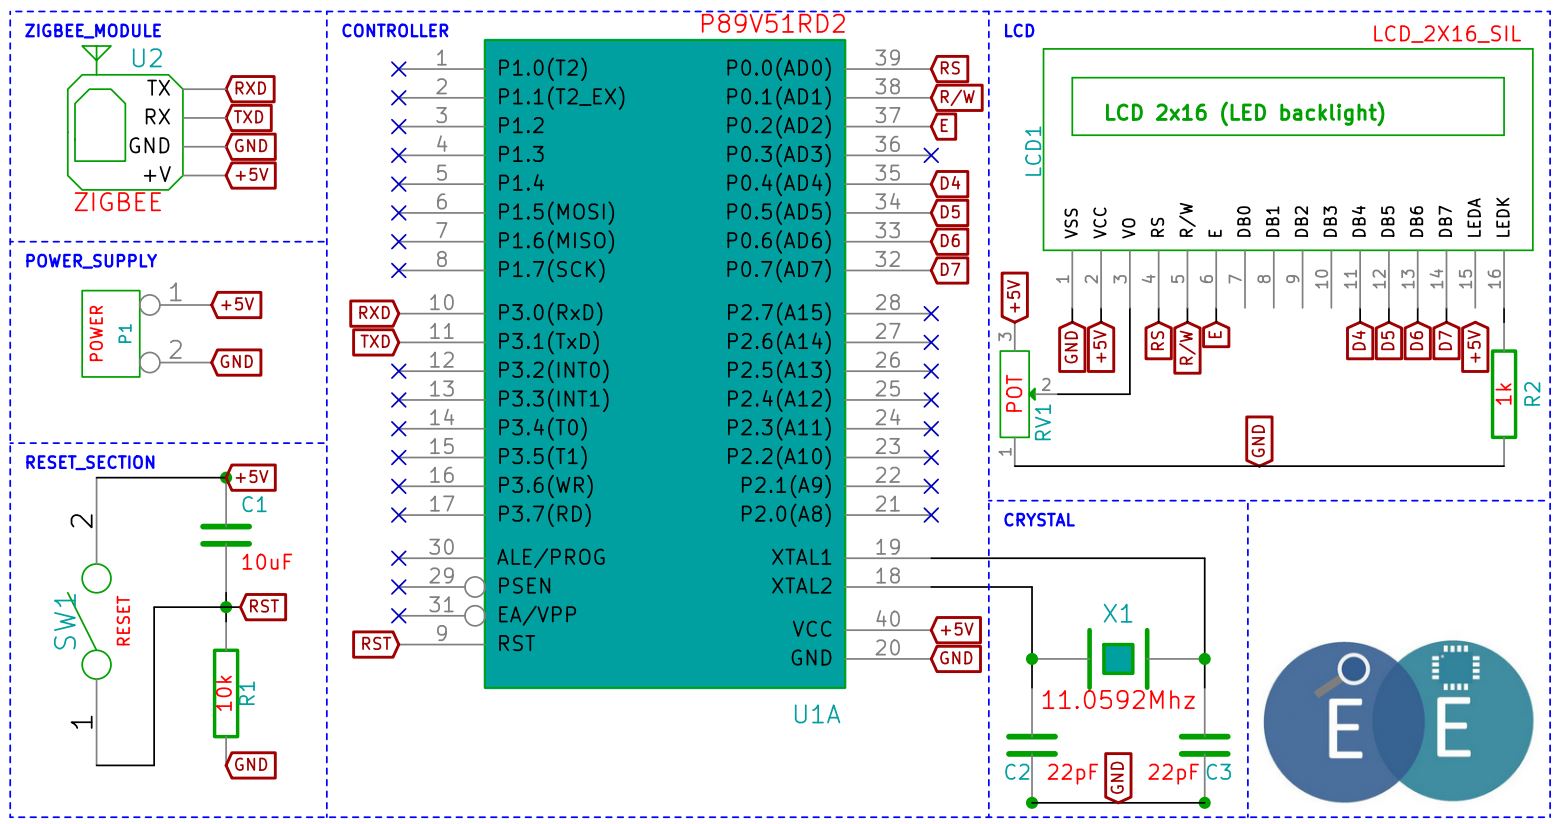
Task: Click the RXD net flag on Zigbee TX
Action: 250,88
